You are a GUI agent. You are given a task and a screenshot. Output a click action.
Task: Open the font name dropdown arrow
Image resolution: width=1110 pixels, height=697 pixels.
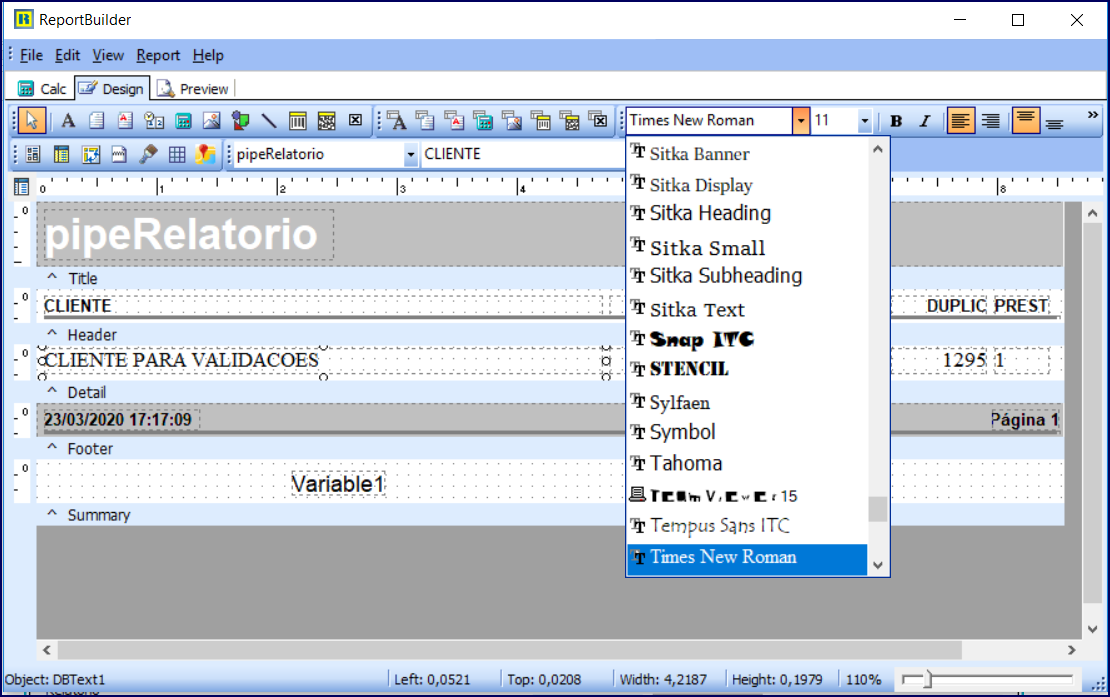(x=801, y=121)
